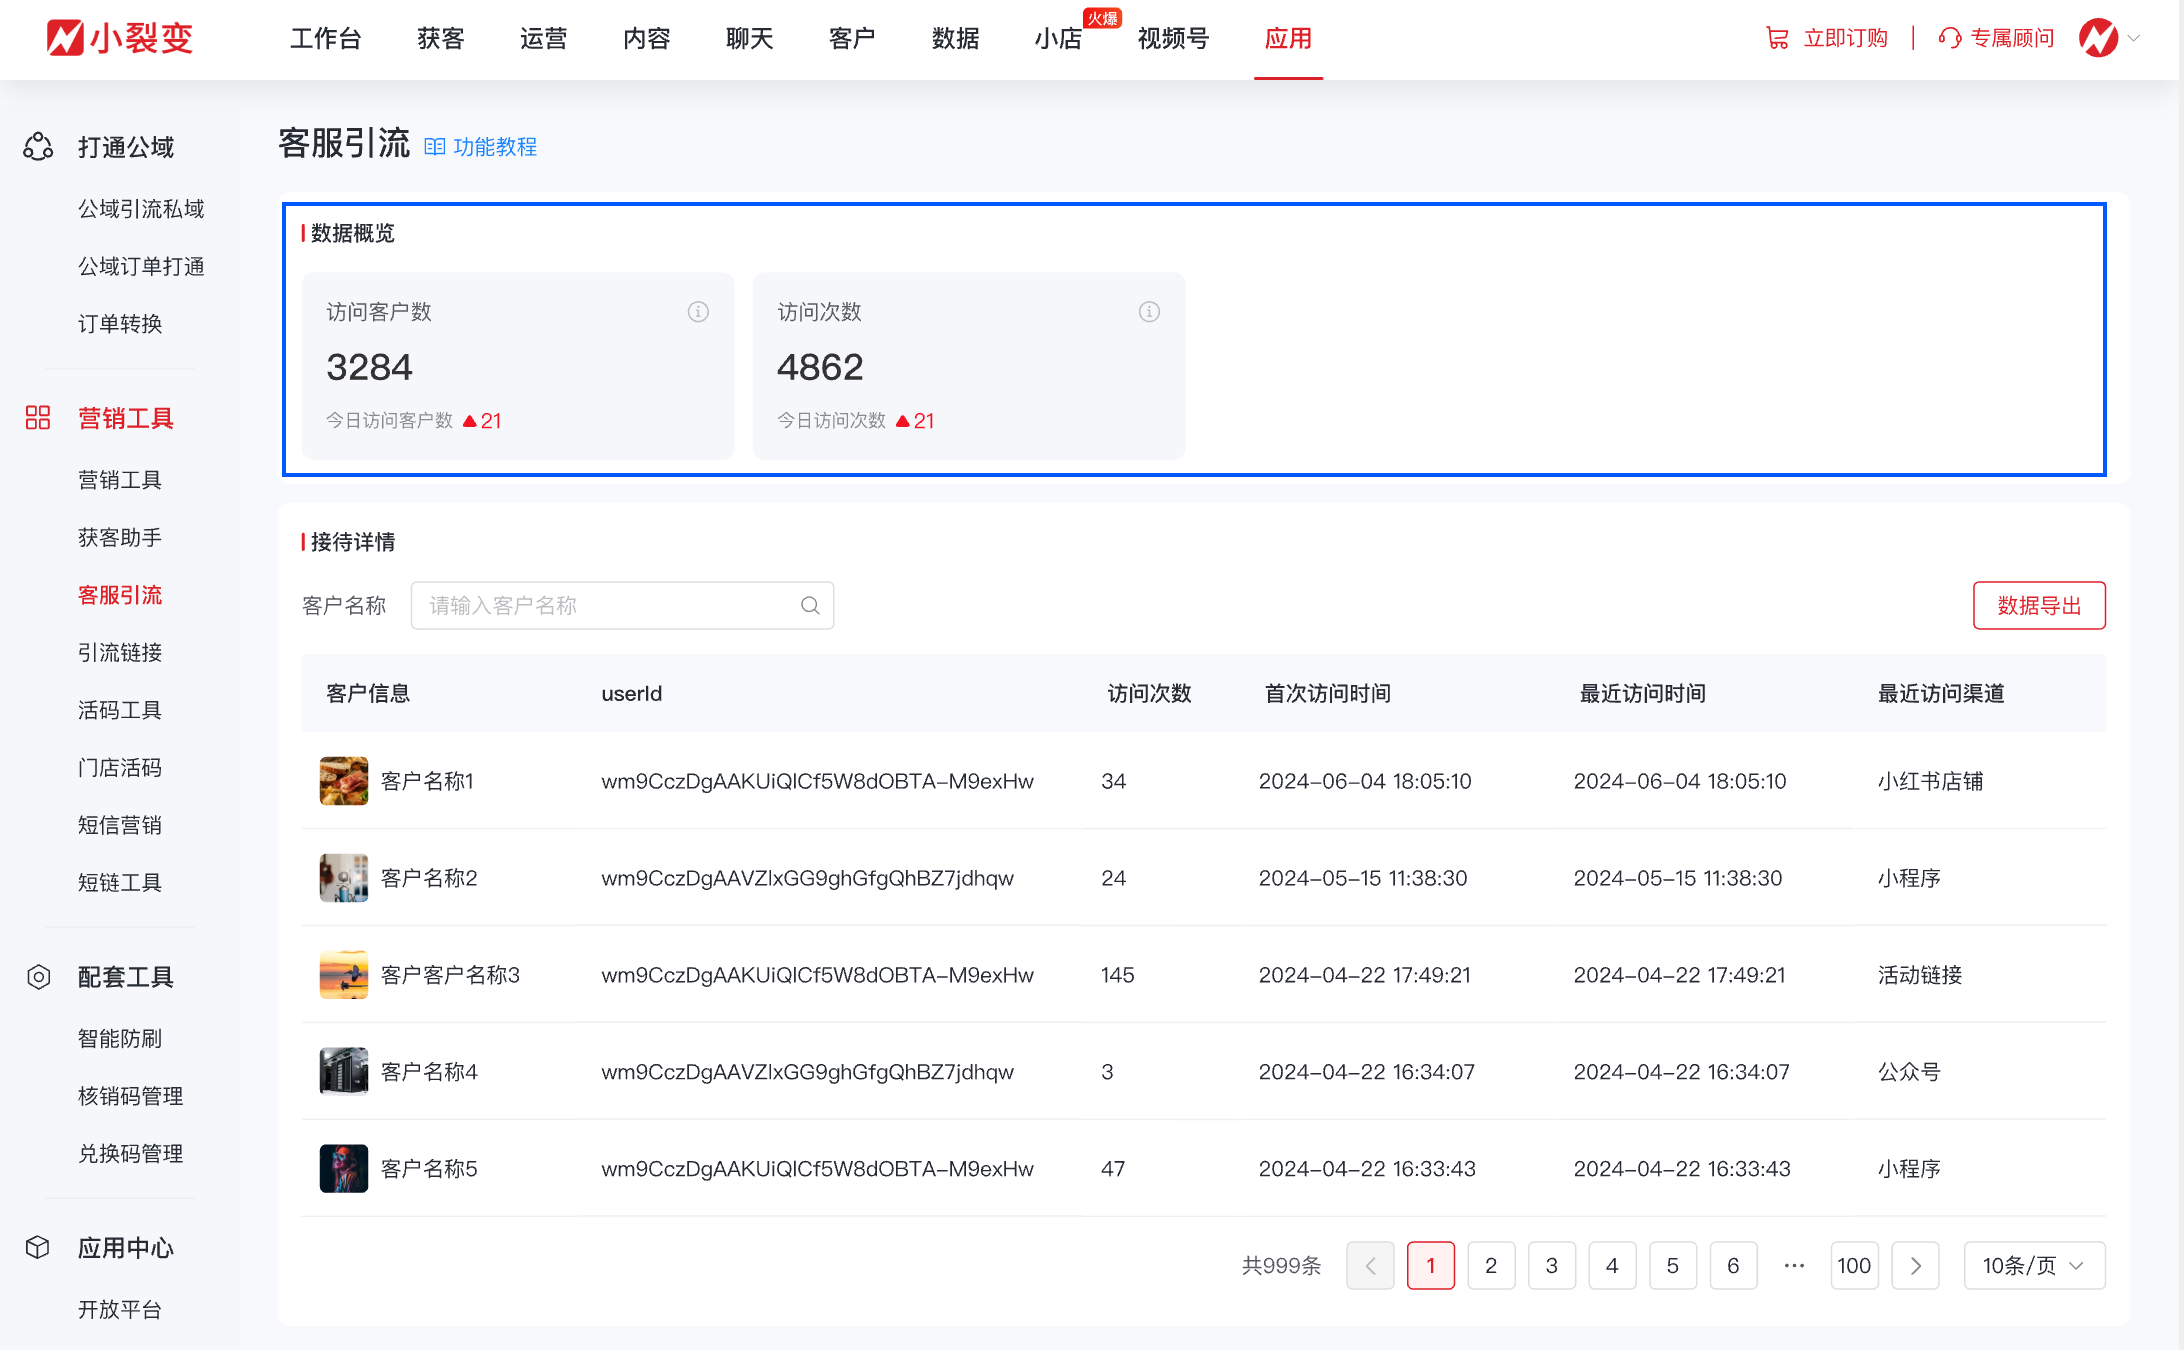Image resolution: width=2184 pixels, height=1350 pixels.
Task: Click info icon on 访问次数 card
Action: pos(1149,312)
